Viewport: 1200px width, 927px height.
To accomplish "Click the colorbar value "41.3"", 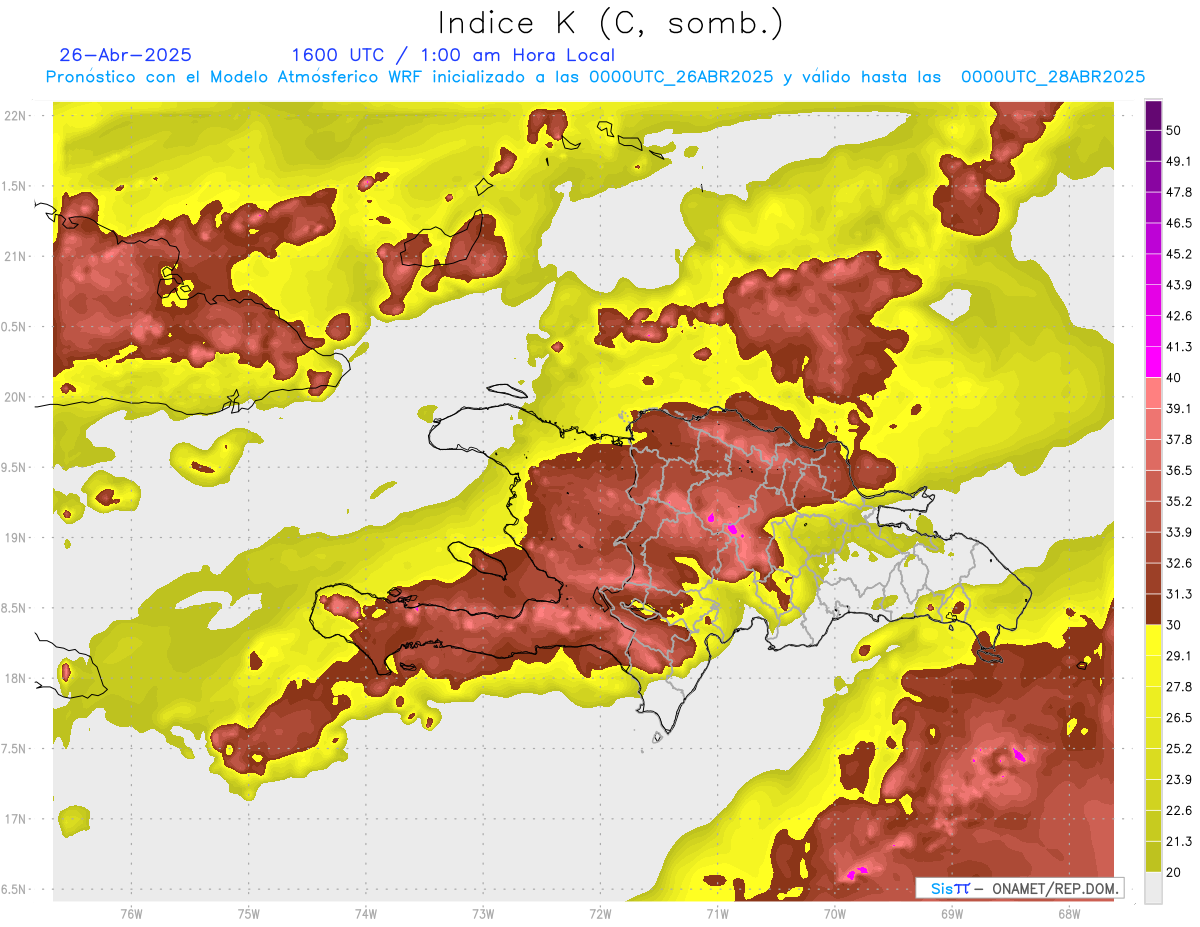I will [1179, 347].
